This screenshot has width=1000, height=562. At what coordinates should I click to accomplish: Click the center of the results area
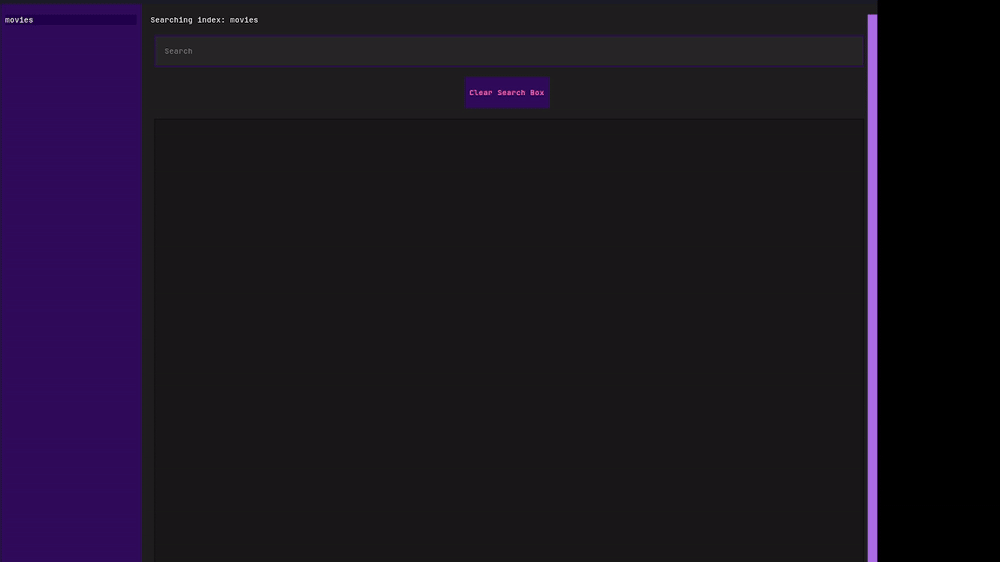coord(509,340)
